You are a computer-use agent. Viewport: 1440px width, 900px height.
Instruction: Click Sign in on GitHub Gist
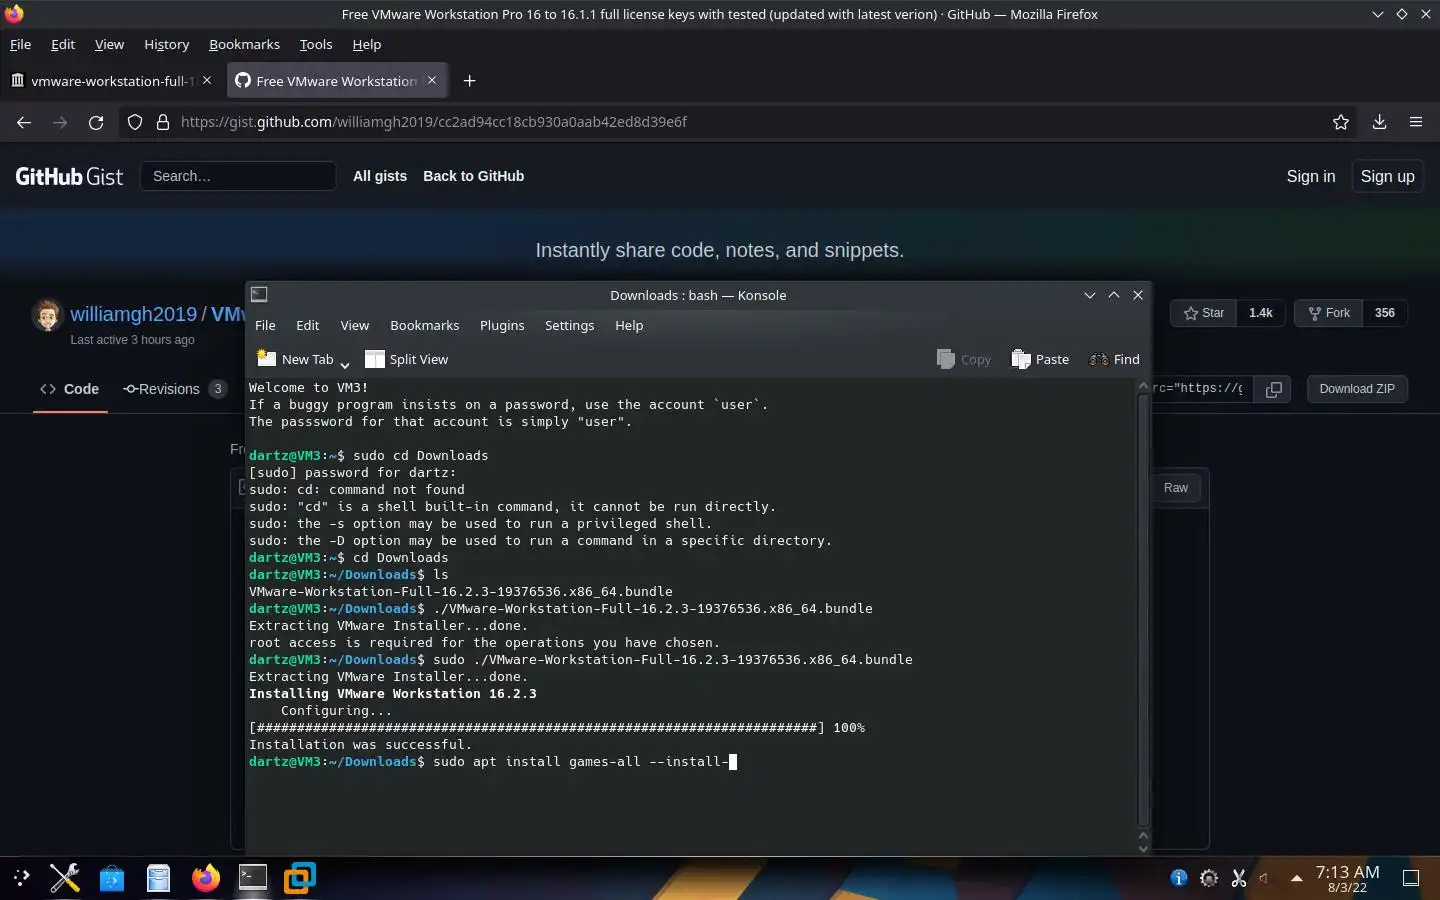coord(1311,176)
